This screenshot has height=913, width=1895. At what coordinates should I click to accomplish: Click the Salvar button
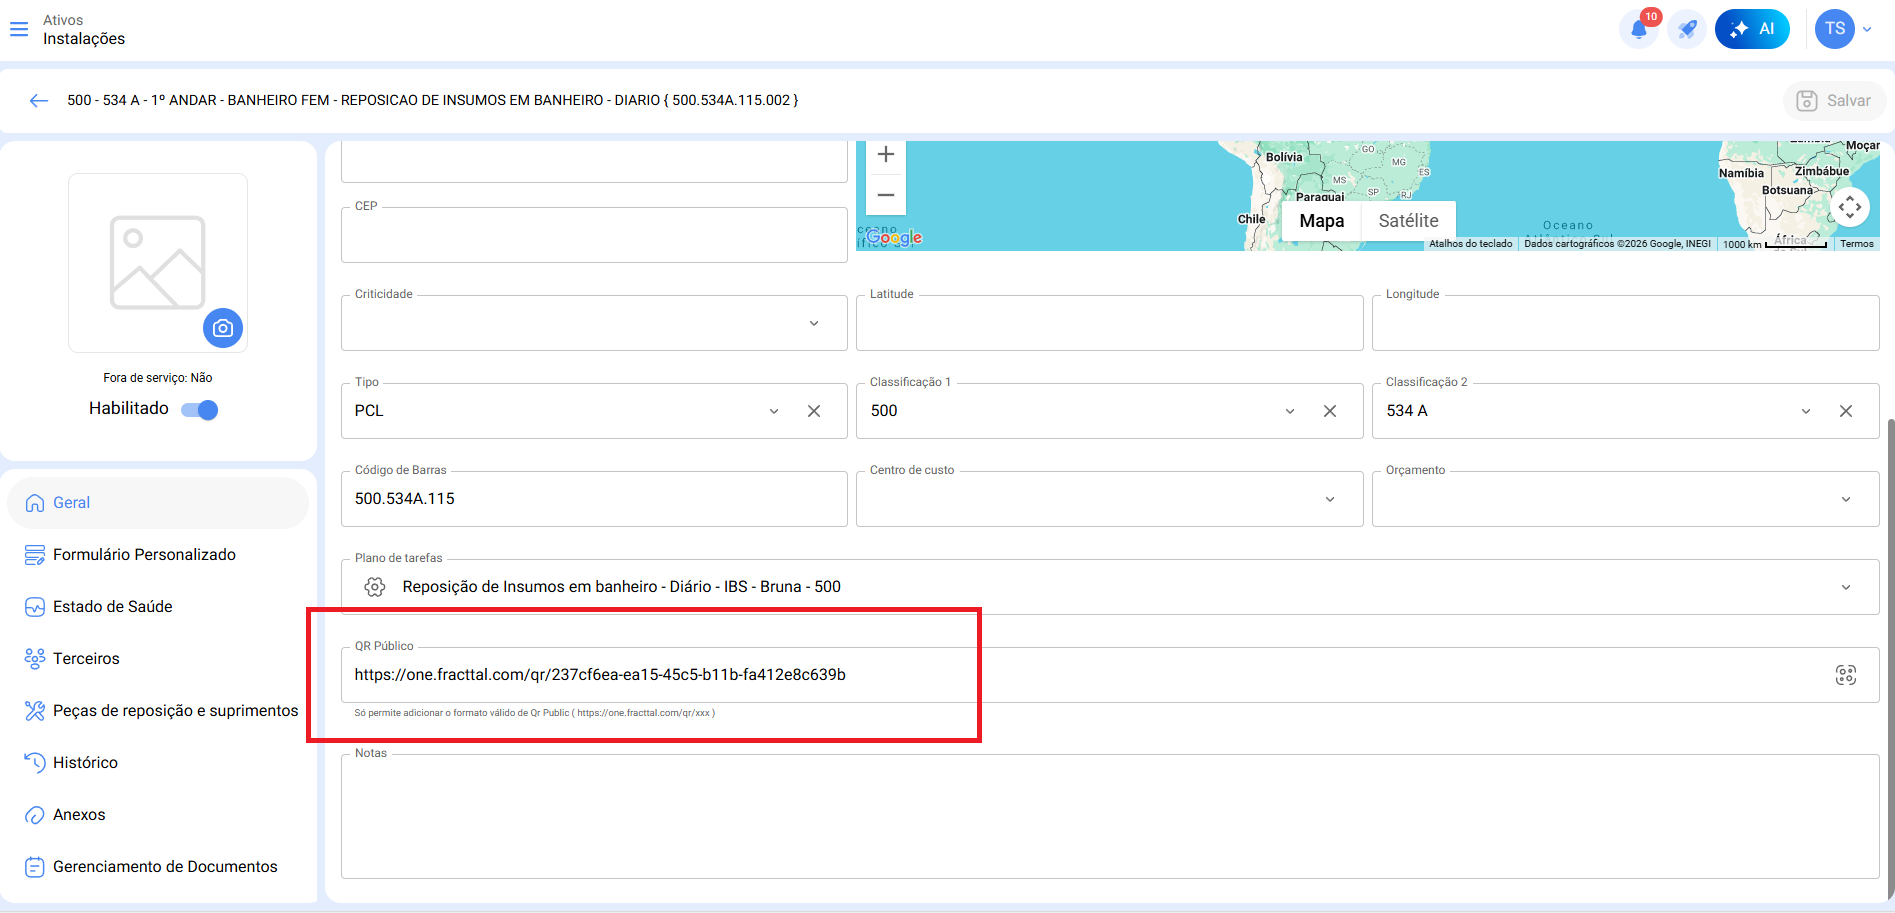(1834, 100)
